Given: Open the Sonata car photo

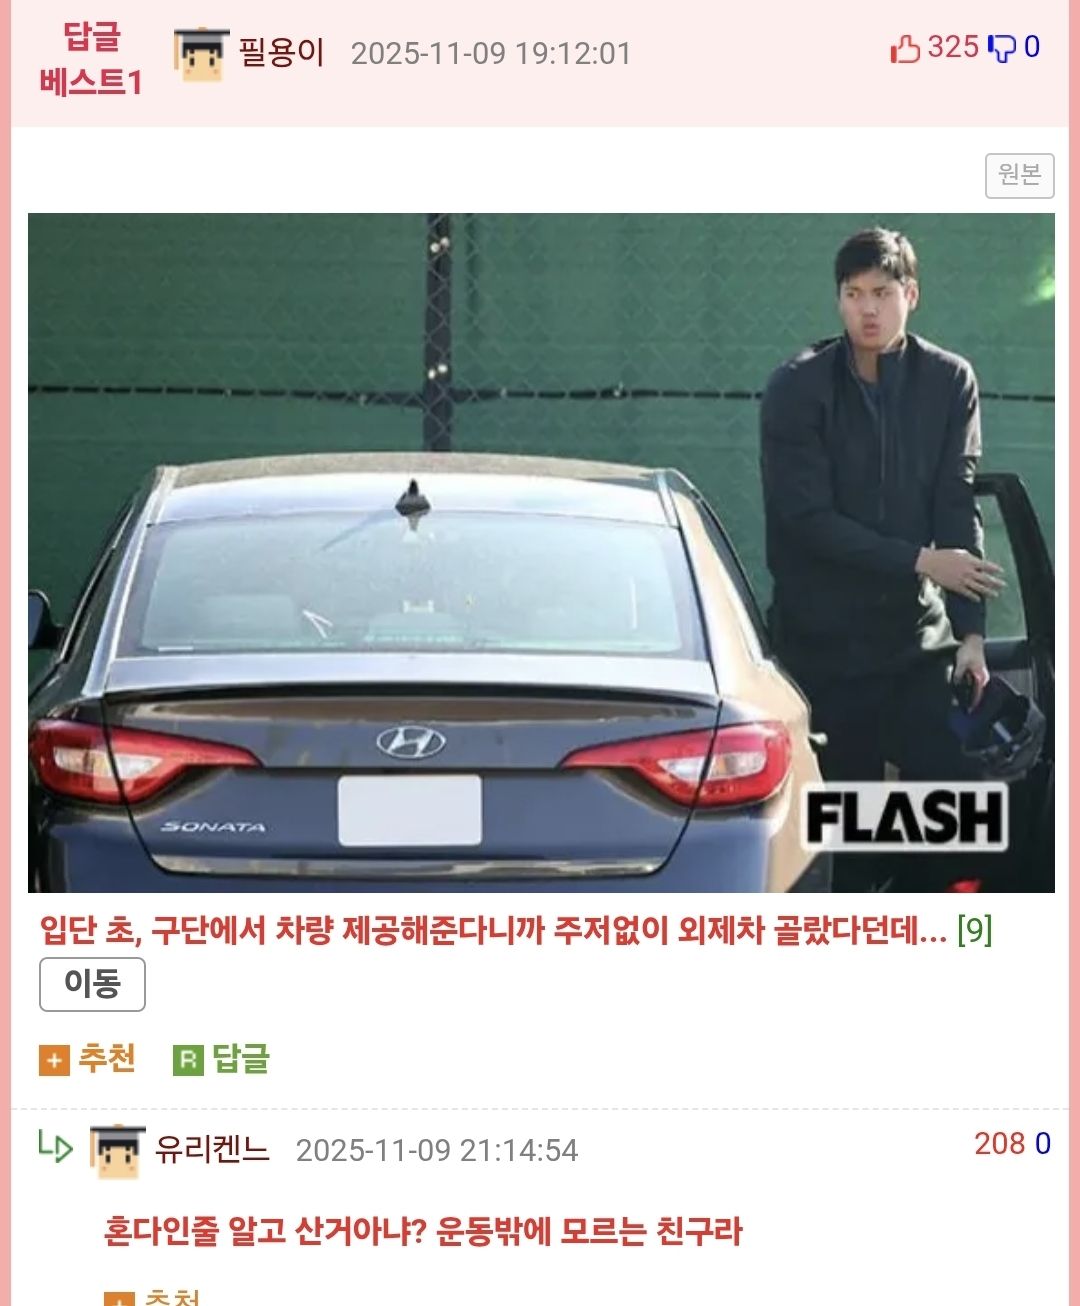Looking at the screenshot, I should pos(541,552).
